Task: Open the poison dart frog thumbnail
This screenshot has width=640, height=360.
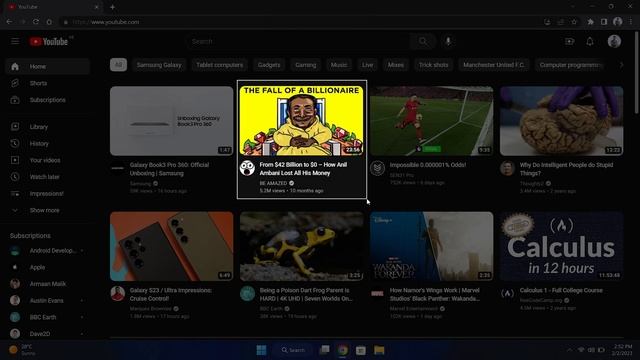Action: 302,246
